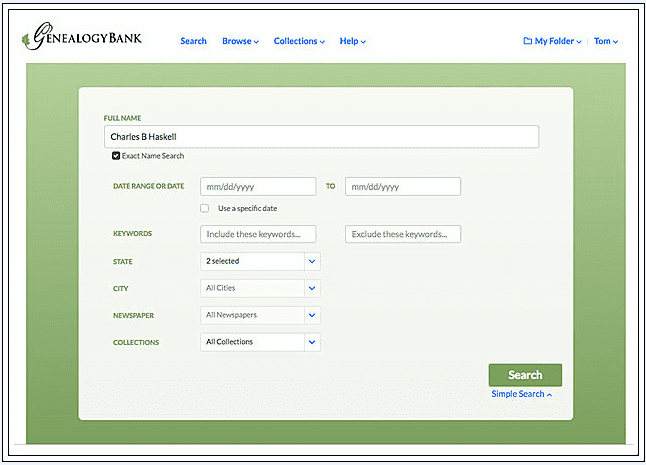
Task: Open My Folder menu
Action: pyautogui.click(x=552, y=41)
